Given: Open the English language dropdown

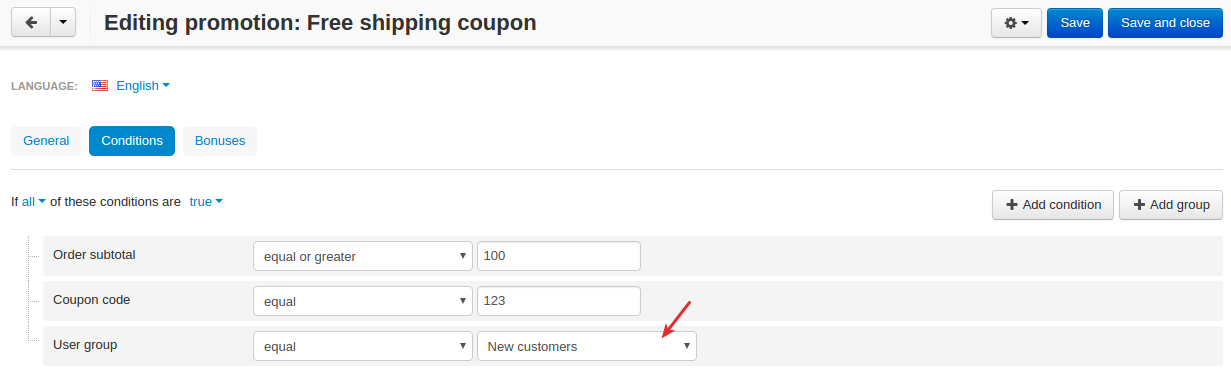Looking at the screenshot, I should pyautogui.click(x=143, y=86).
